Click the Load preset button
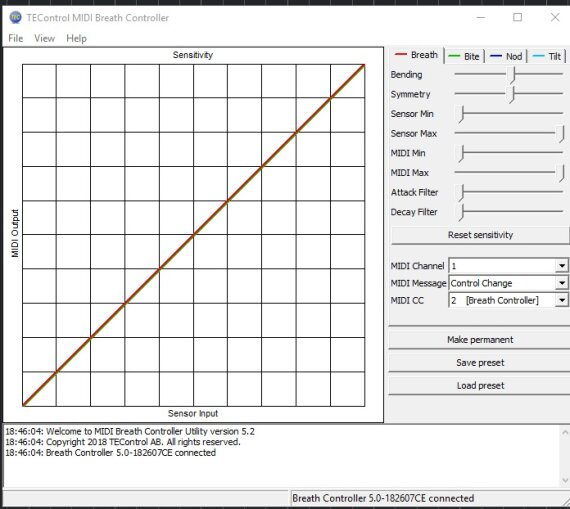Image resolution: width=570 pixels, height=509 pixels. click(480, 386)
